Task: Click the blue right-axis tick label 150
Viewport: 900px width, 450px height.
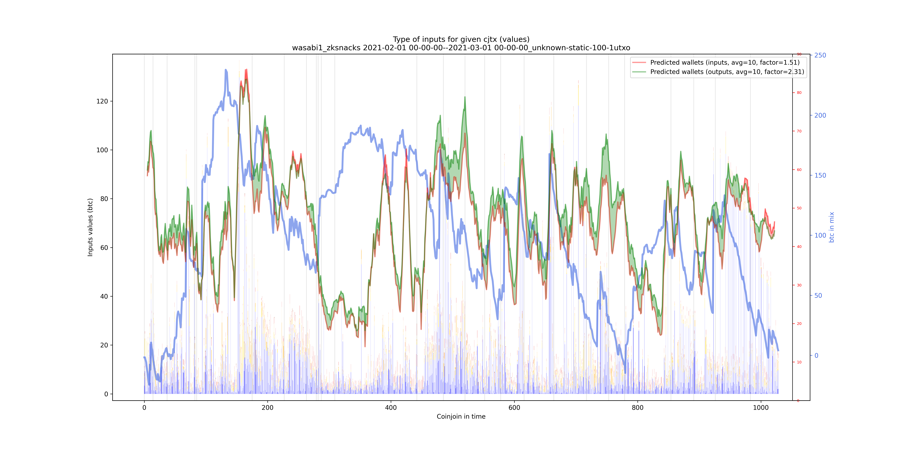Action: (x=820, y=176)
